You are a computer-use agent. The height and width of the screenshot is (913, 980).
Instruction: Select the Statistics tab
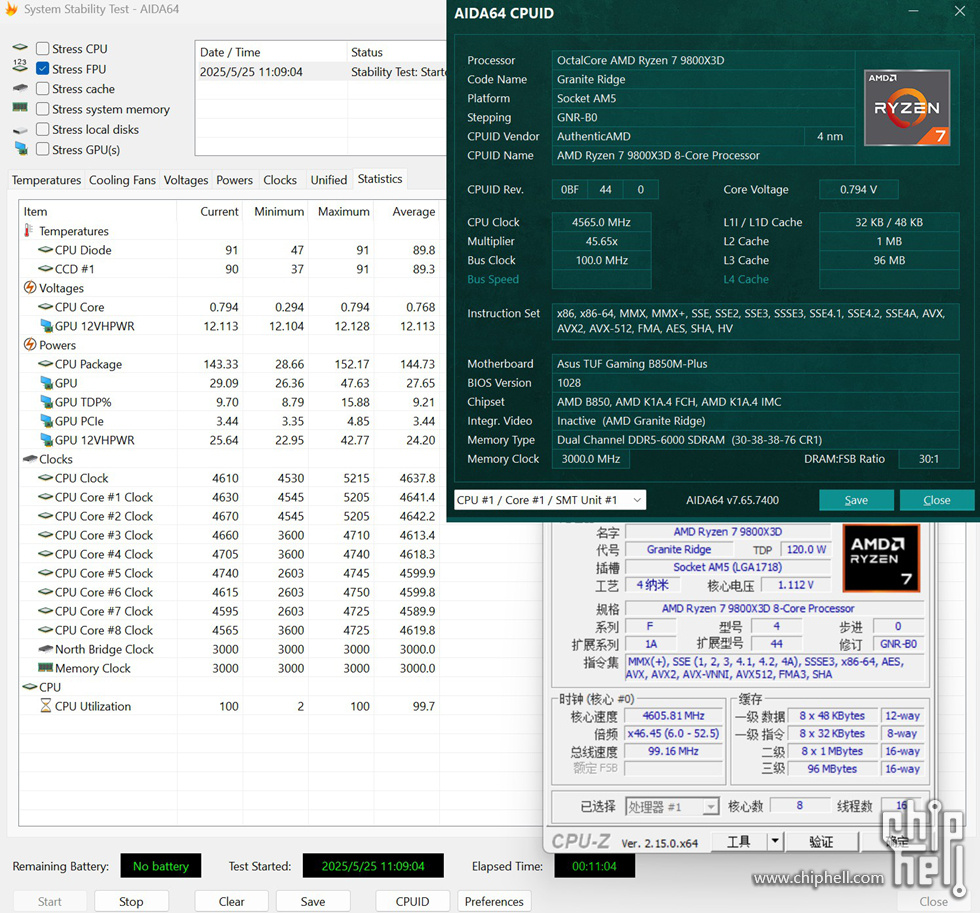[380, 179]
